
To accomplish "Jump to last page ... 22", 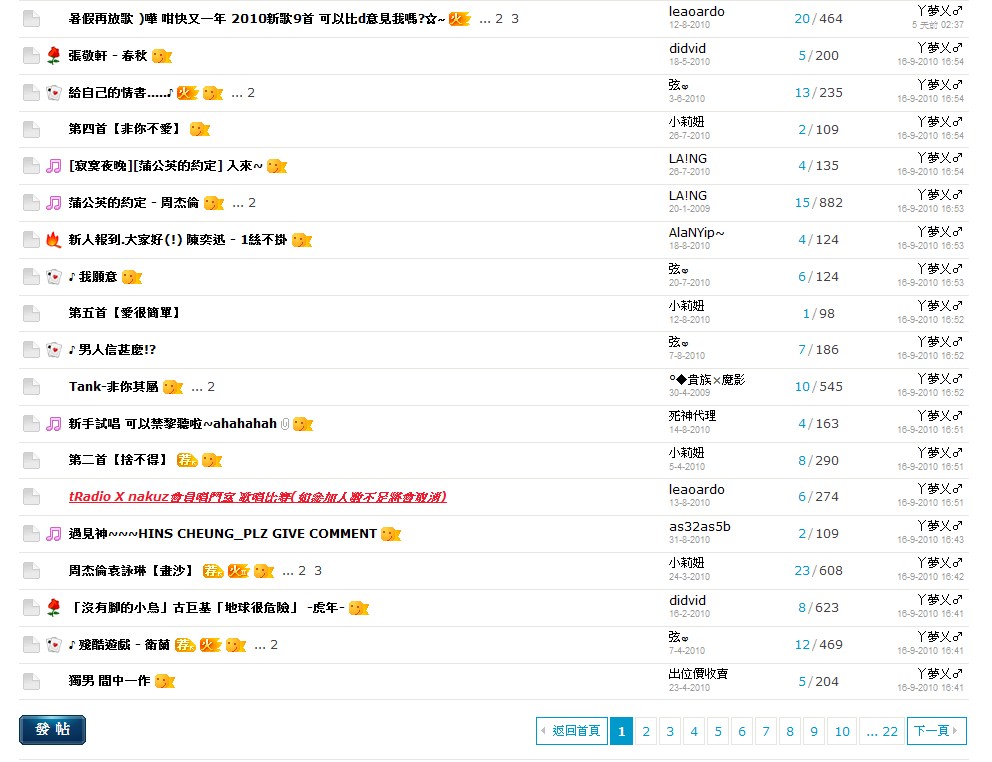I will tap(882, 732).
